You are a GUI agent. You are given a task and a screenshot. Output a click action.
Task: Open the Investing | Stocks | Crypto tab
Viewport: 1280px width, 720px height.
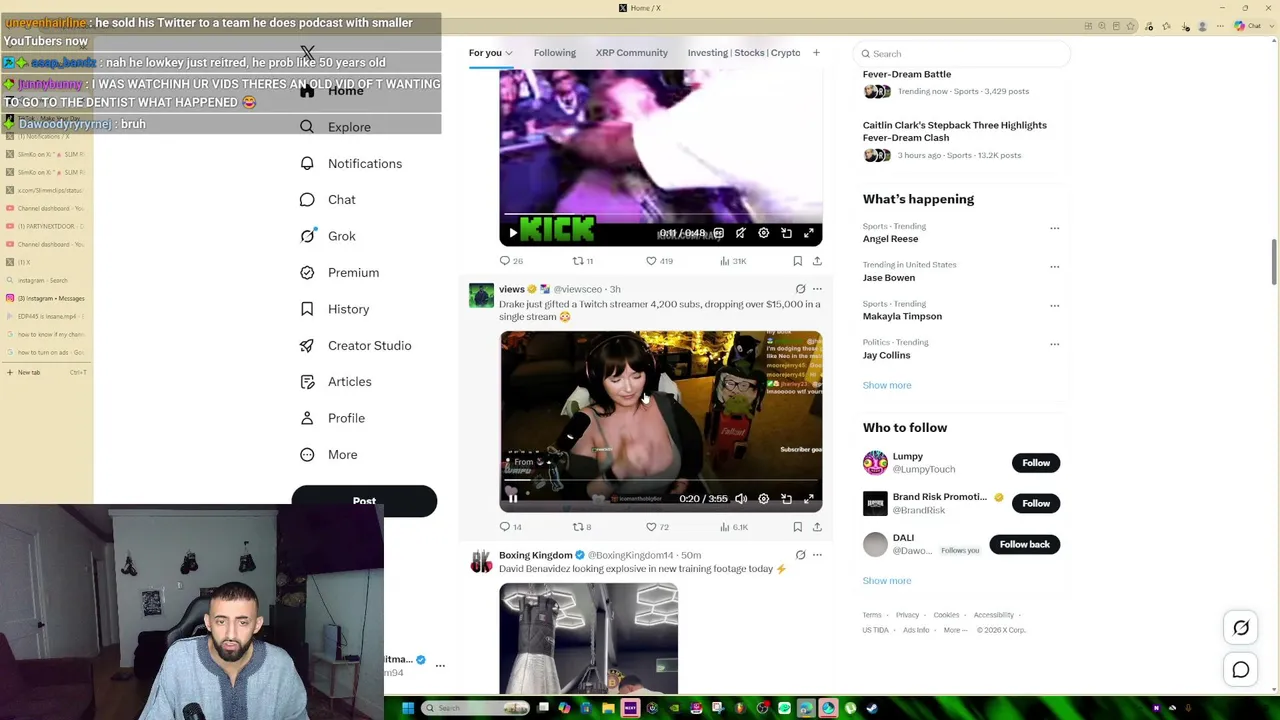pyautogui.click(x=744, y=53)
